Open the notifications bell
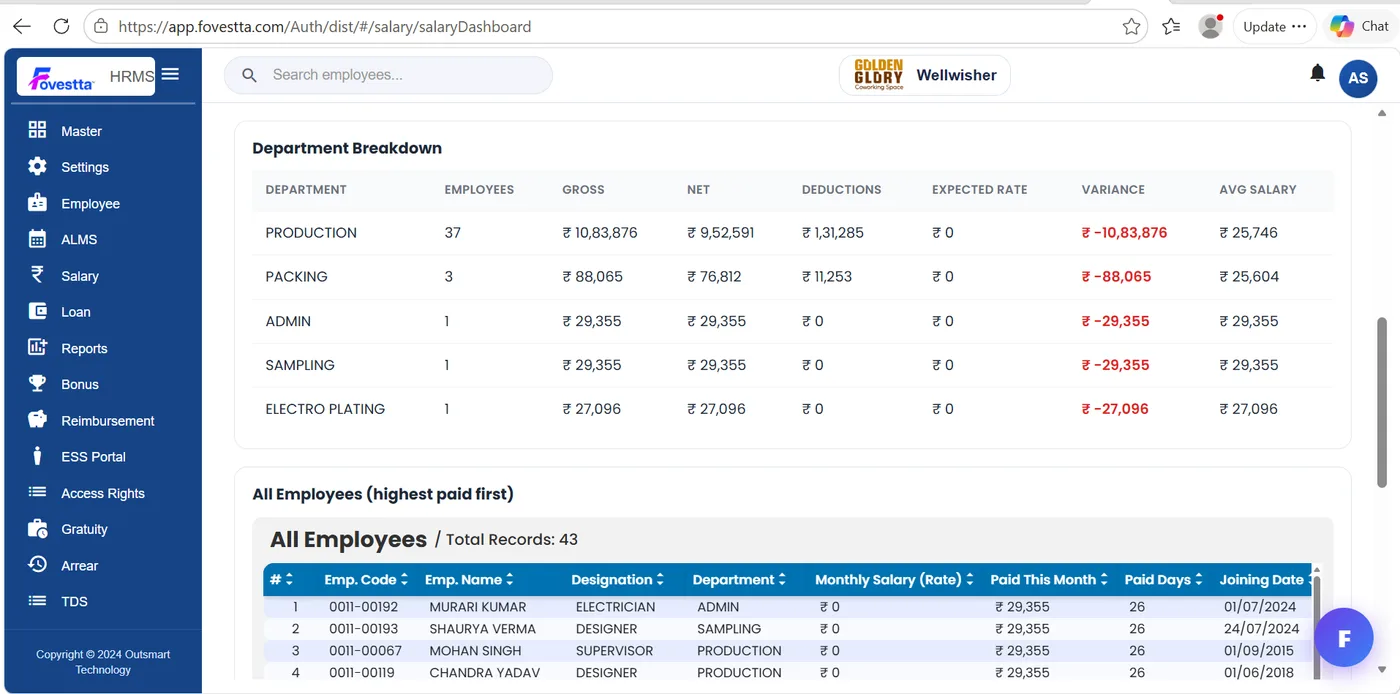1400x694 pixels. click(1318, 73)
